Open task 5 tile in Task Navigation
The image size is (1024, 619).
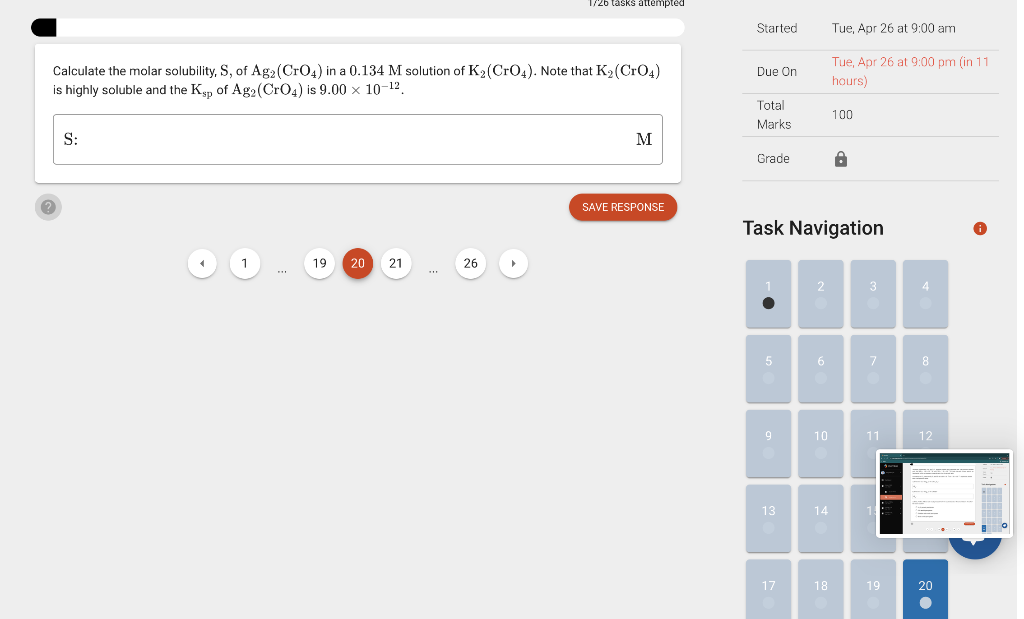point(769,369)
